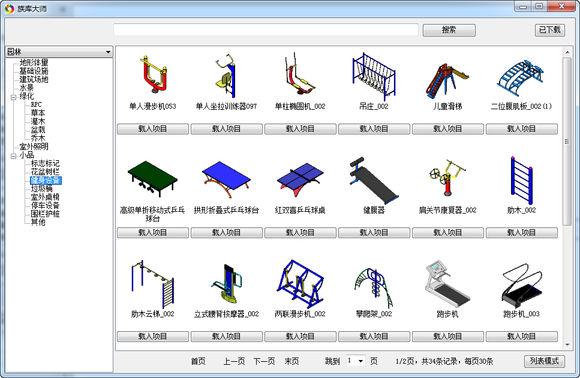The height and width of the screenshot is (378, 580).
Task: Load 肋木云梯_002 into project
Action: (153, 336)
